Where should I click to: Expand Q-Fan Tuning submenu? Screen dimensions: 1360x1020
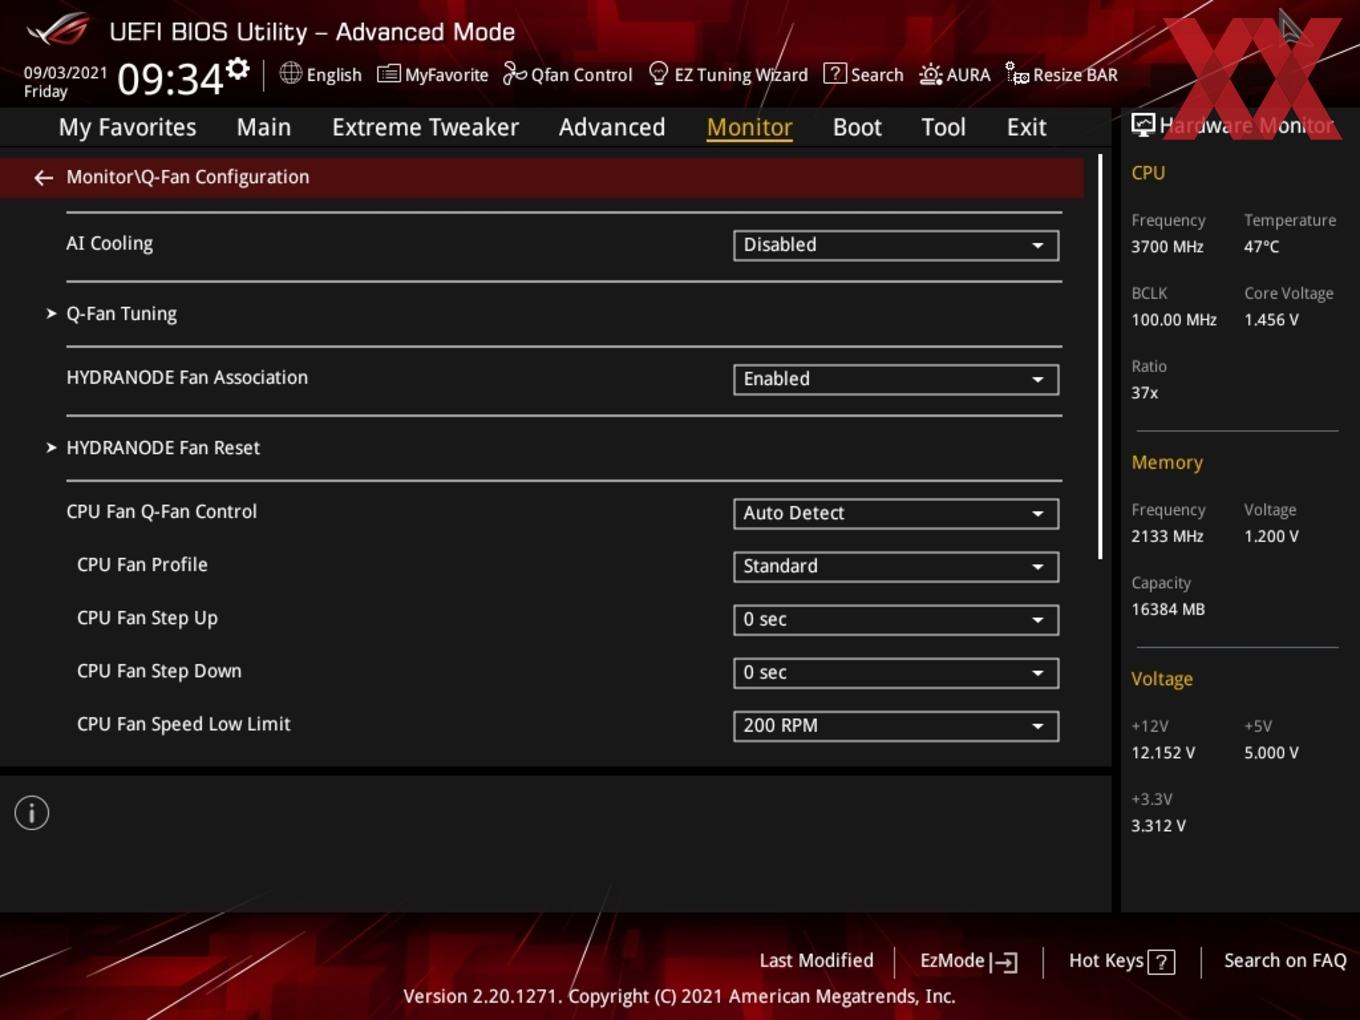(121, 314)
